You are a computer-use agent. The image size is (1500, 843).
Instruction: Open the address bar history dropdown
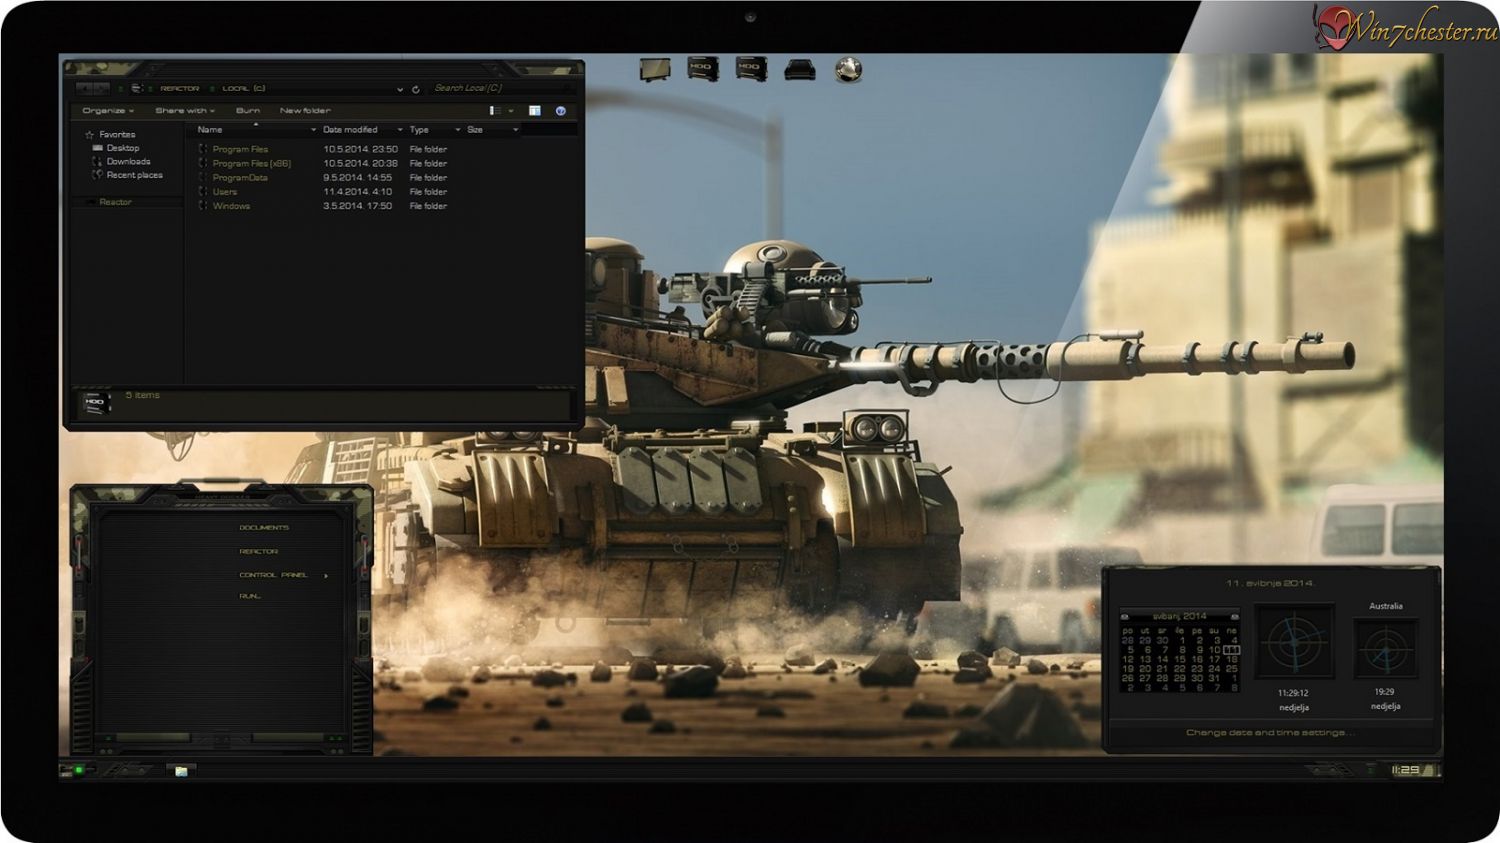tap(400, 89)
